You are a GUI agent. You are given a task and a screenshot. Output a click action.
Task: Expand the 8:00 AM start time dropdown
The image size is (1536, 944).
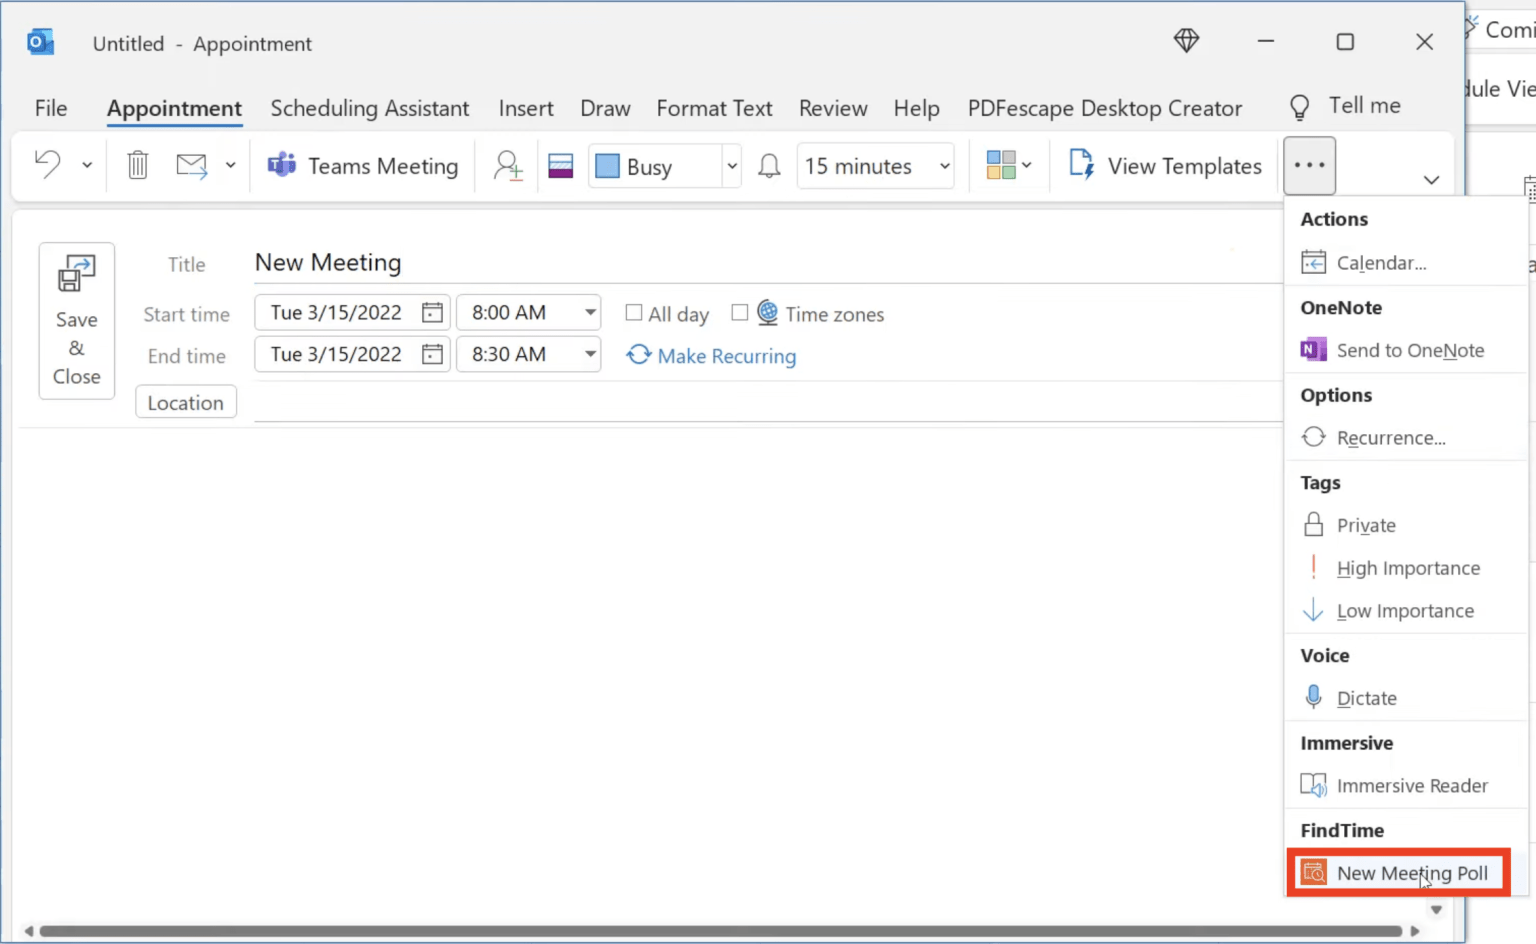[x=590, y=313]
